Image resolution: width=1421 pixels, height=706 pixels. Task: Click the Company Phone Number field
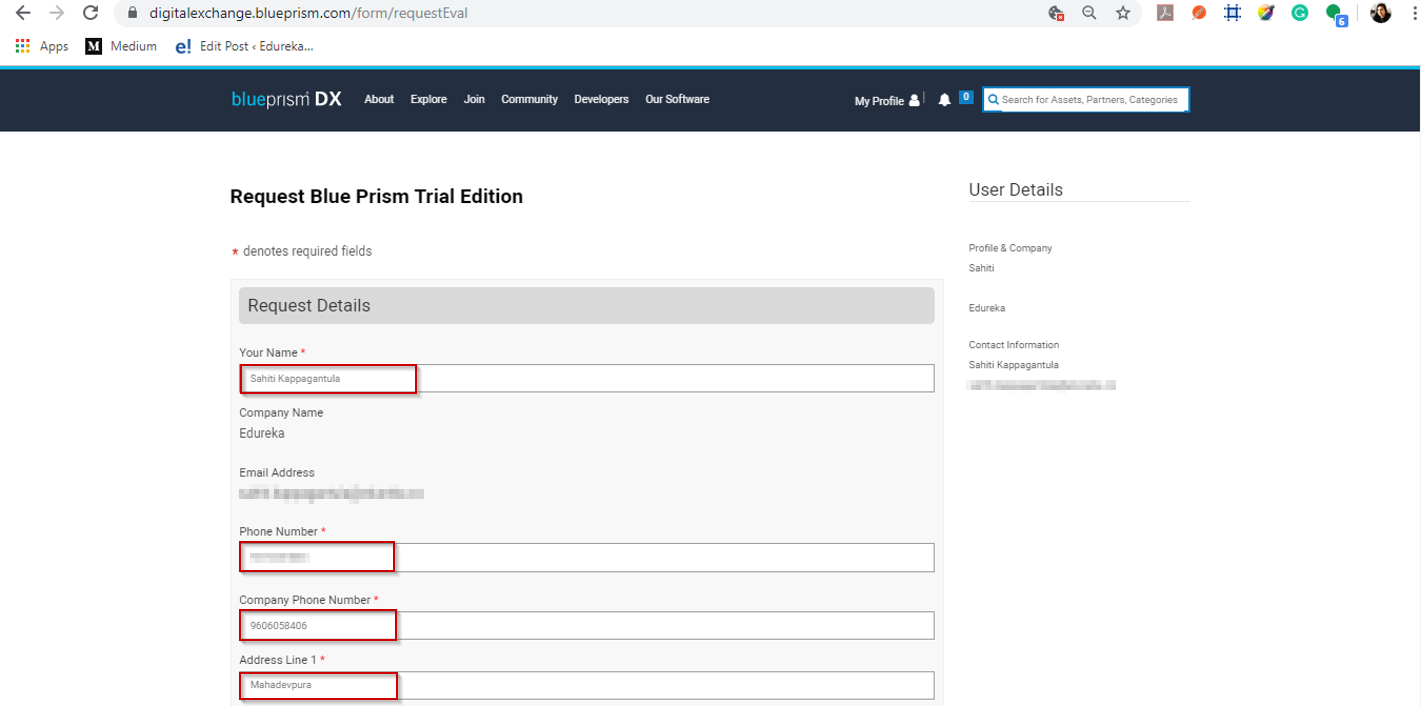click(x=587, y=625)
